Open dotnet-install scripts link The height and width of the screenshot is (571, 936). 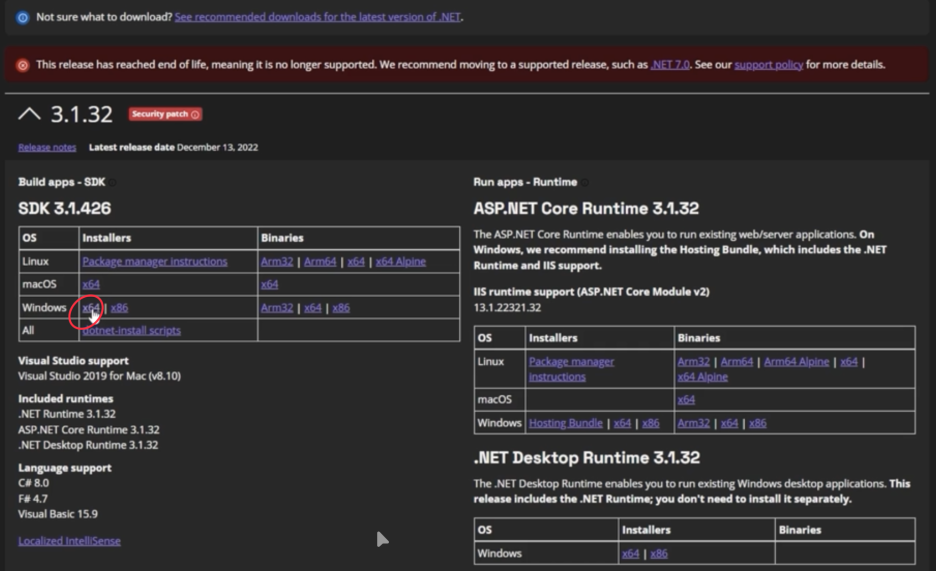(x=131, y=331)
